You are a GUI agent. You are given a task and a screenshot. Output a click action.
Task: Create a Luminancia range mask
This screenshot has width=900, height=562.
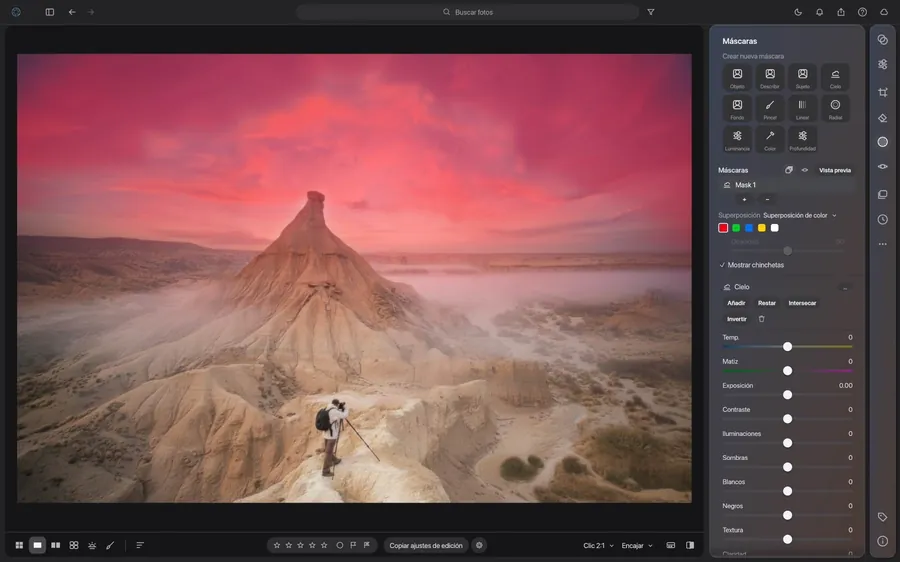point(737,139)
